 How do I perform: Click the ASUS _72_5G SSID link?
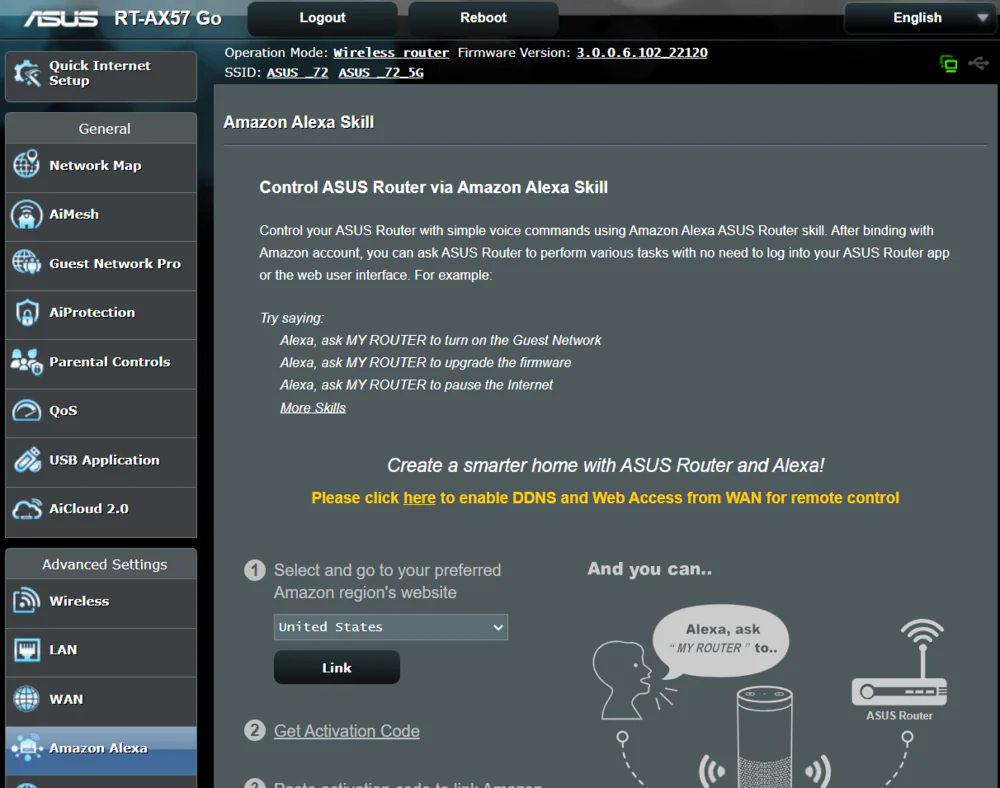click(381, 72)
